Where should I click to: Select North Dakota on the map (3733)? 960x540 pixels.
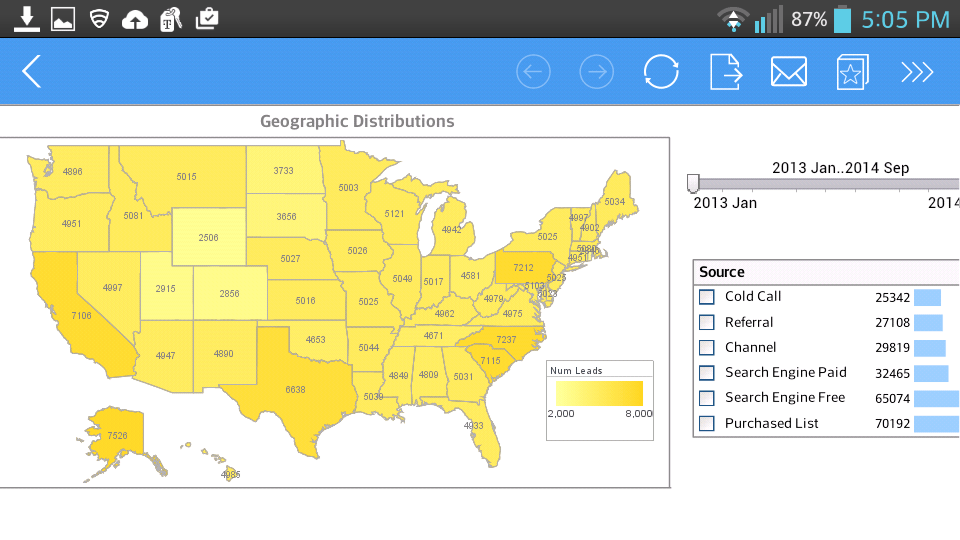(x=283, y=170)
